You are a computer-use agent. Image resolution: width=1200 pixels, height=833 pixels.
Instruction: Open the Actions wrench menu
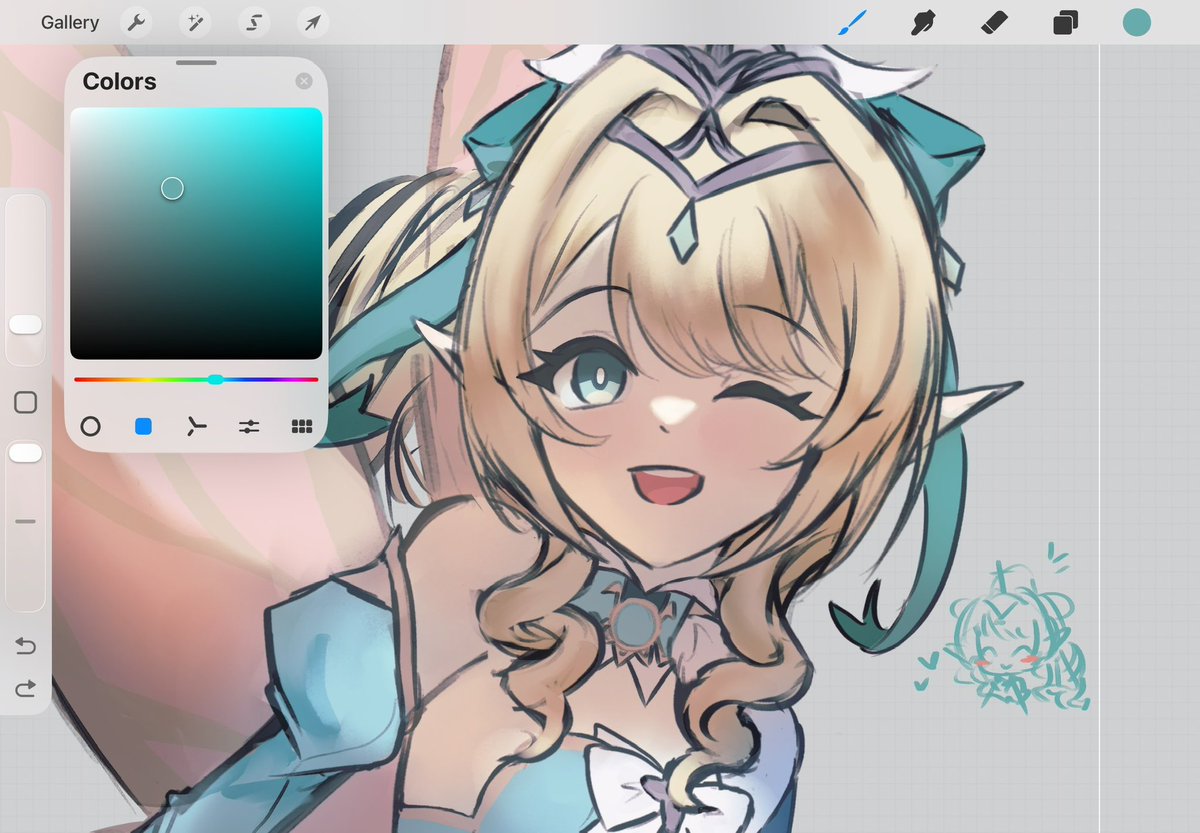(x=136, y=22)
